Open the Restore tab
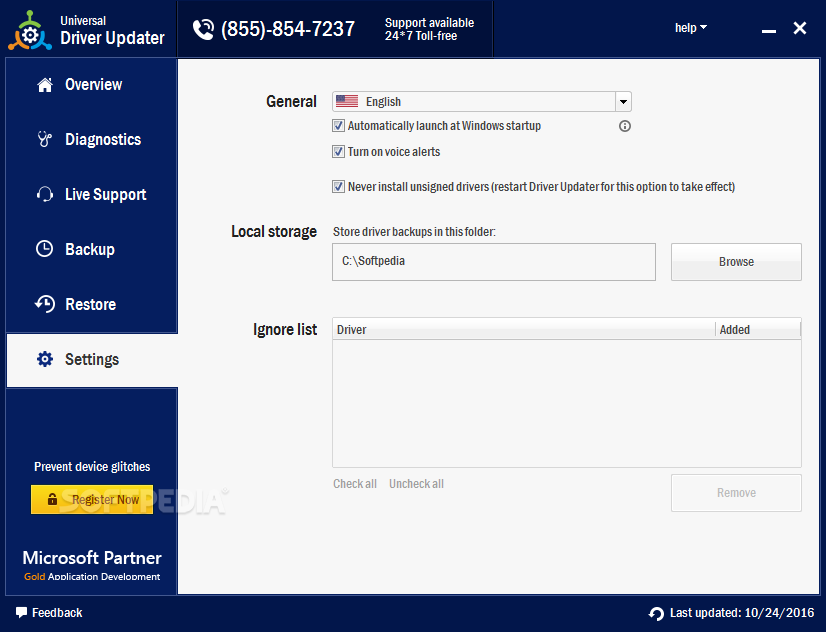Viewport: 826px width, 632px height. (x=92, y=304)
